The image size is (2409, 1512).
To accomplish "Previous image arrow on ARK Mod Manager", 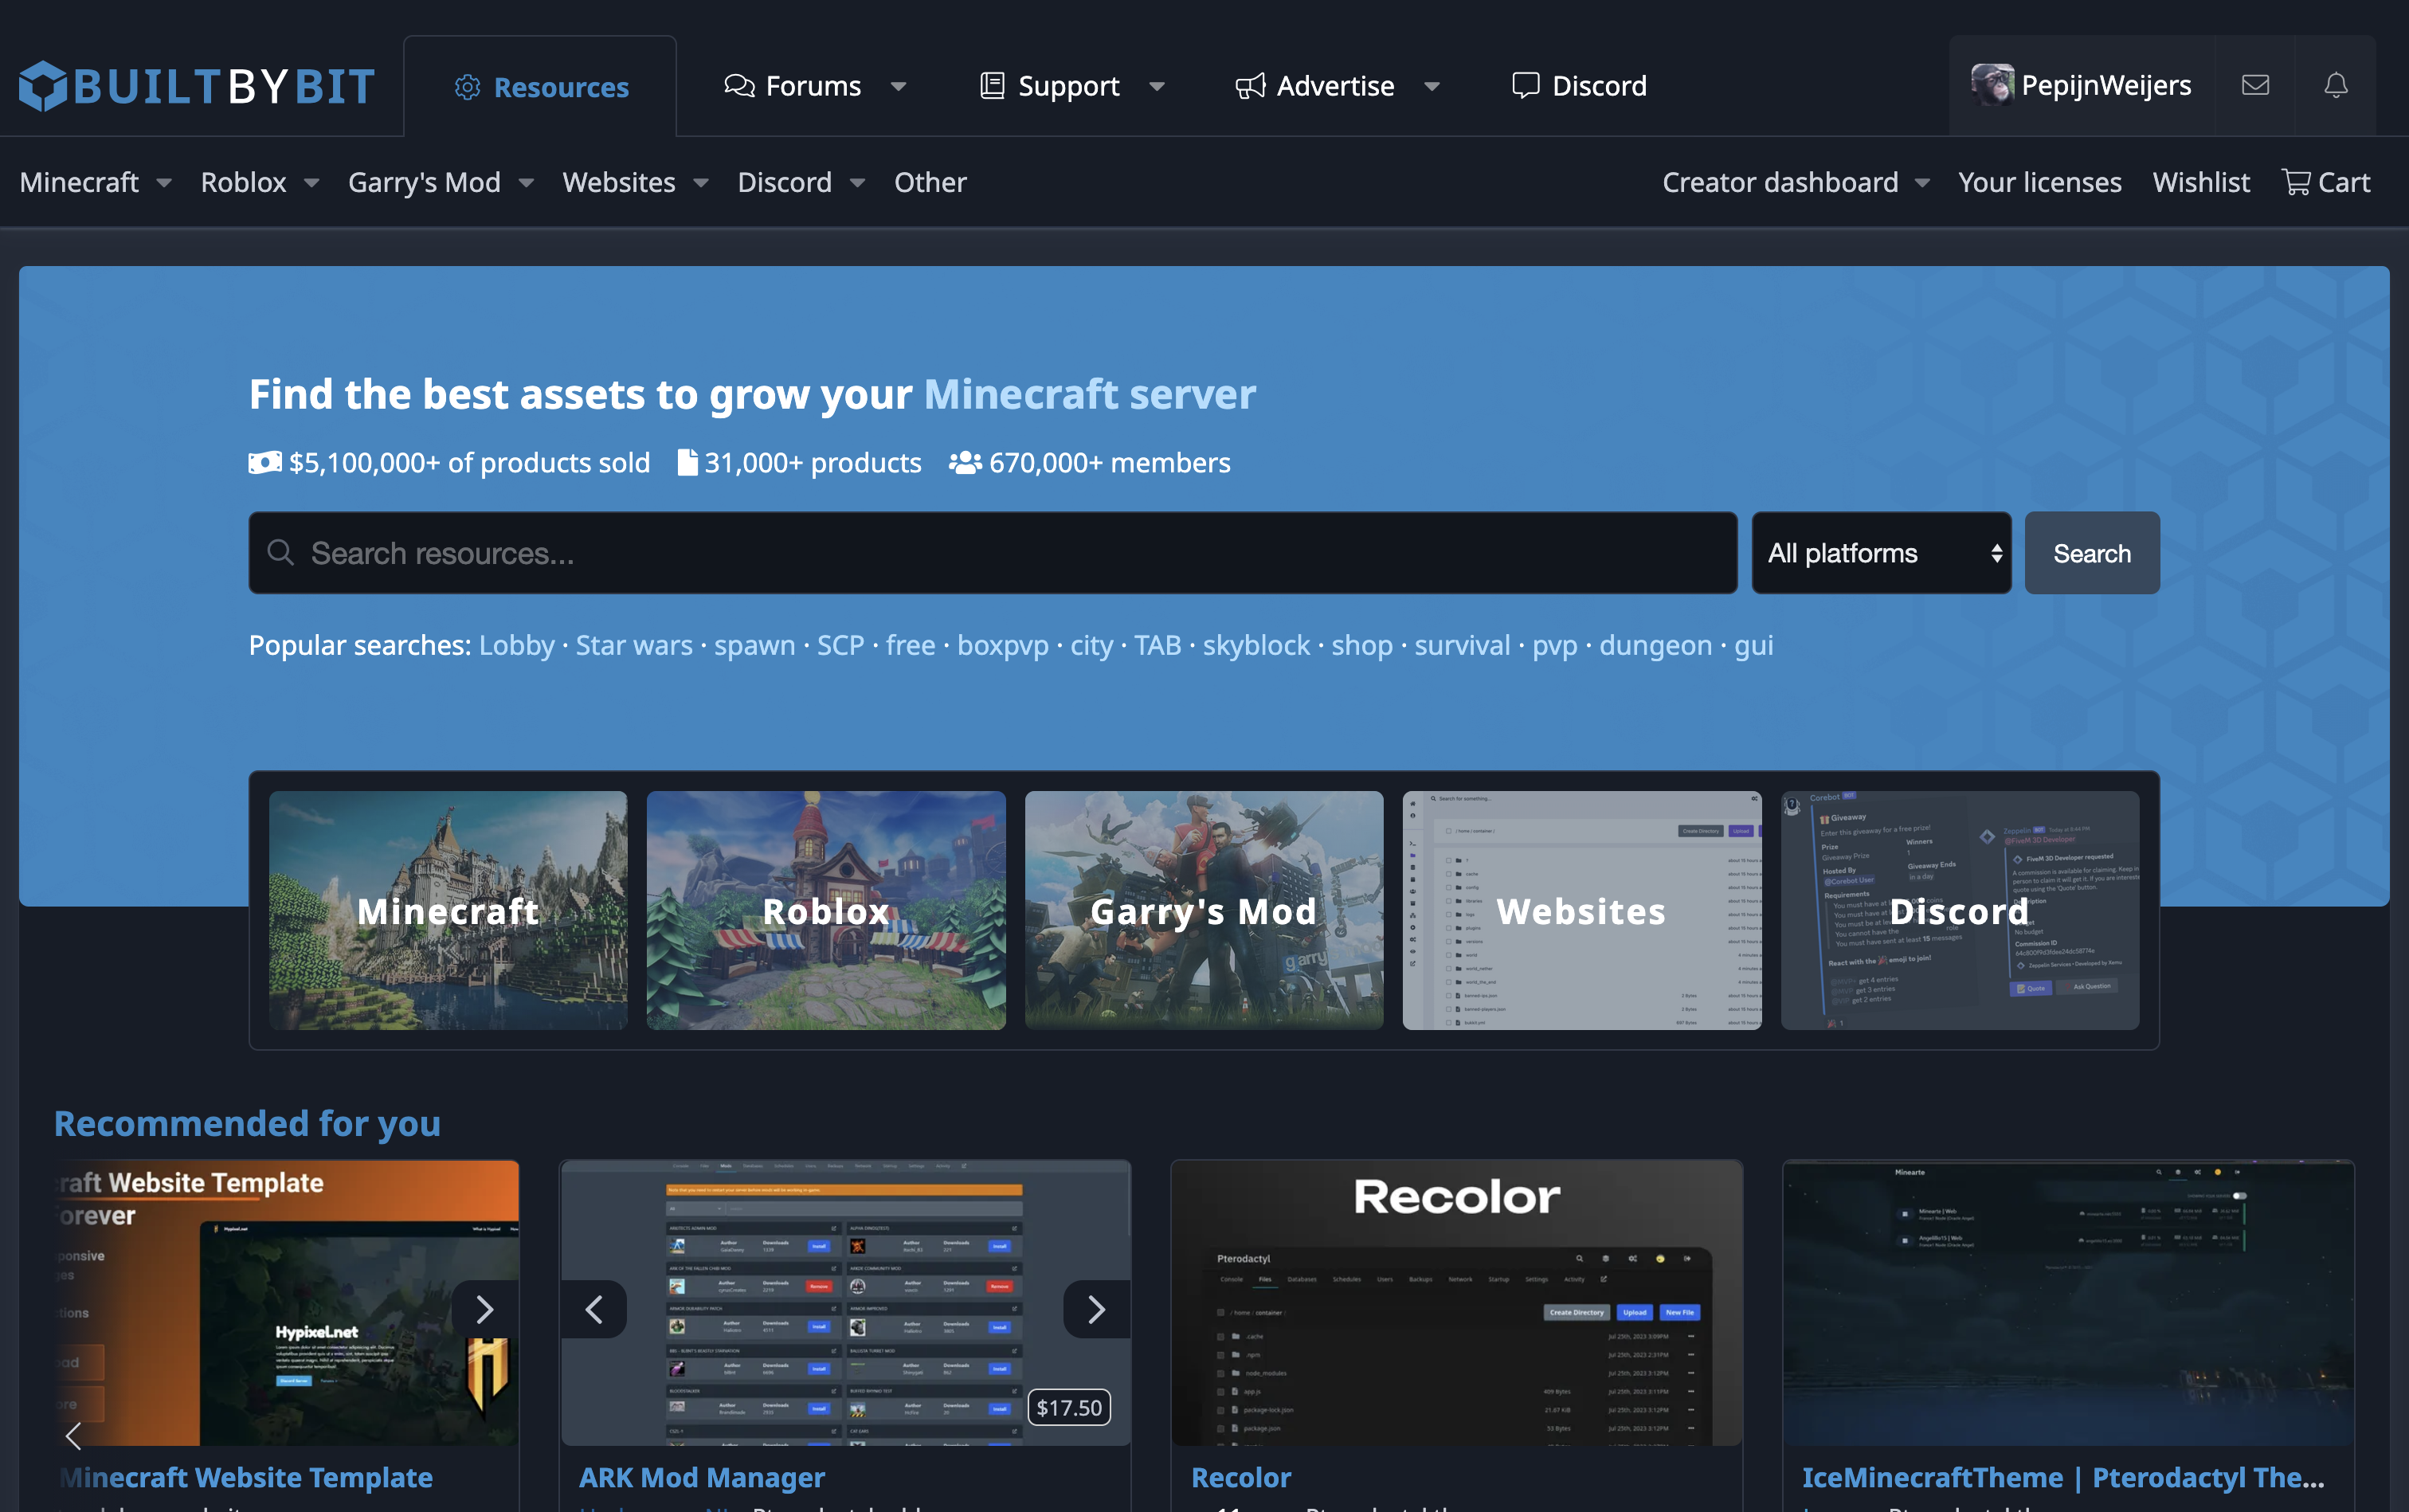I will 594,1309.
